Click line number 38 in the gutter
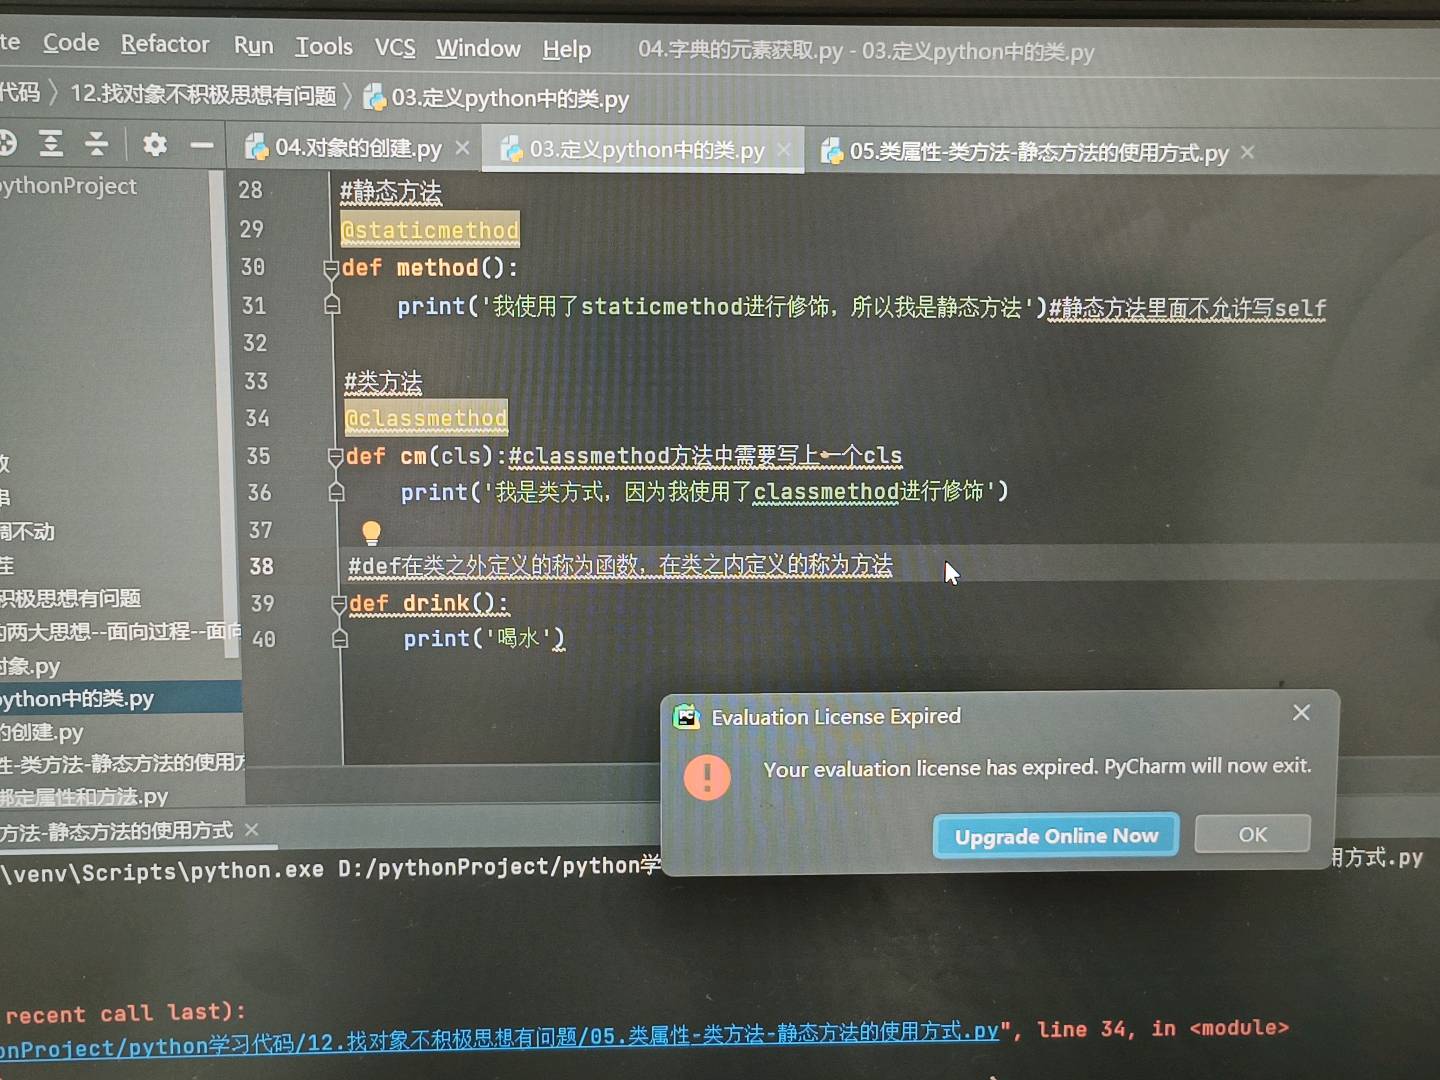Screen dimensions: 1440x1080 tap(261, 566)
